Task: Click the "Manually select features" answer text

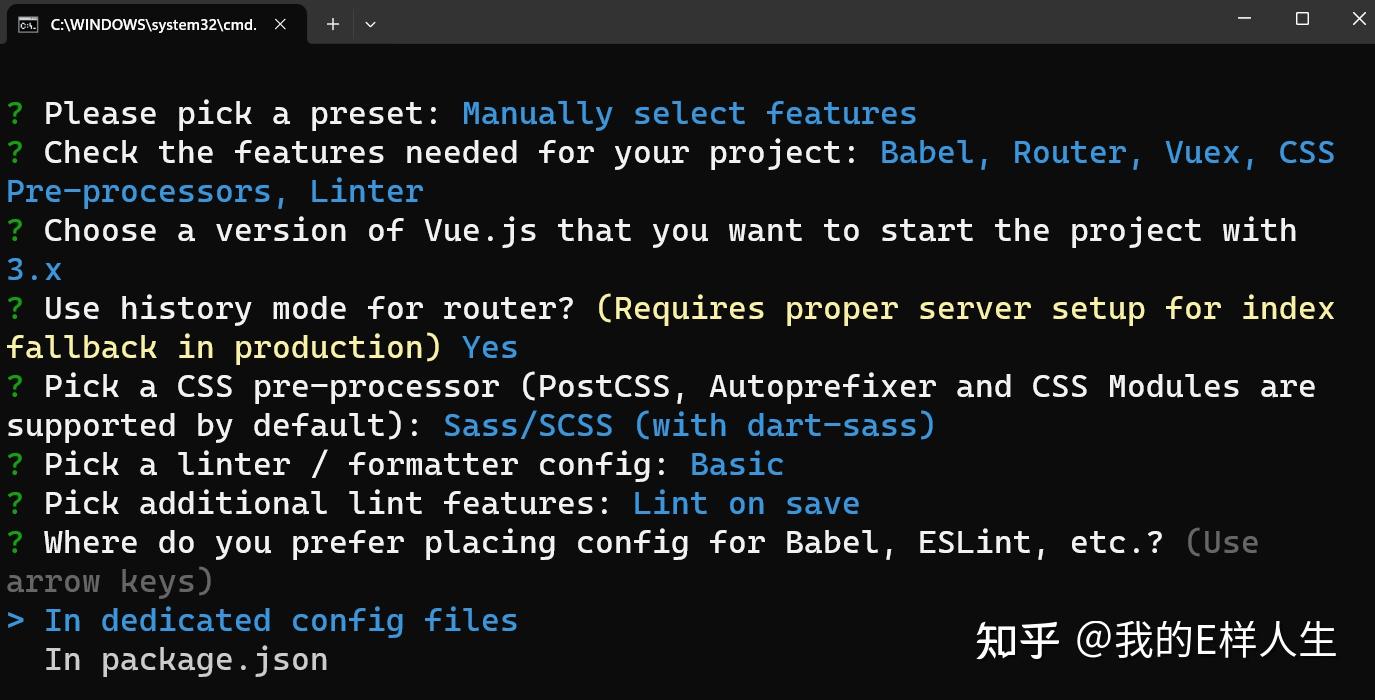Action: coord(689,114)
